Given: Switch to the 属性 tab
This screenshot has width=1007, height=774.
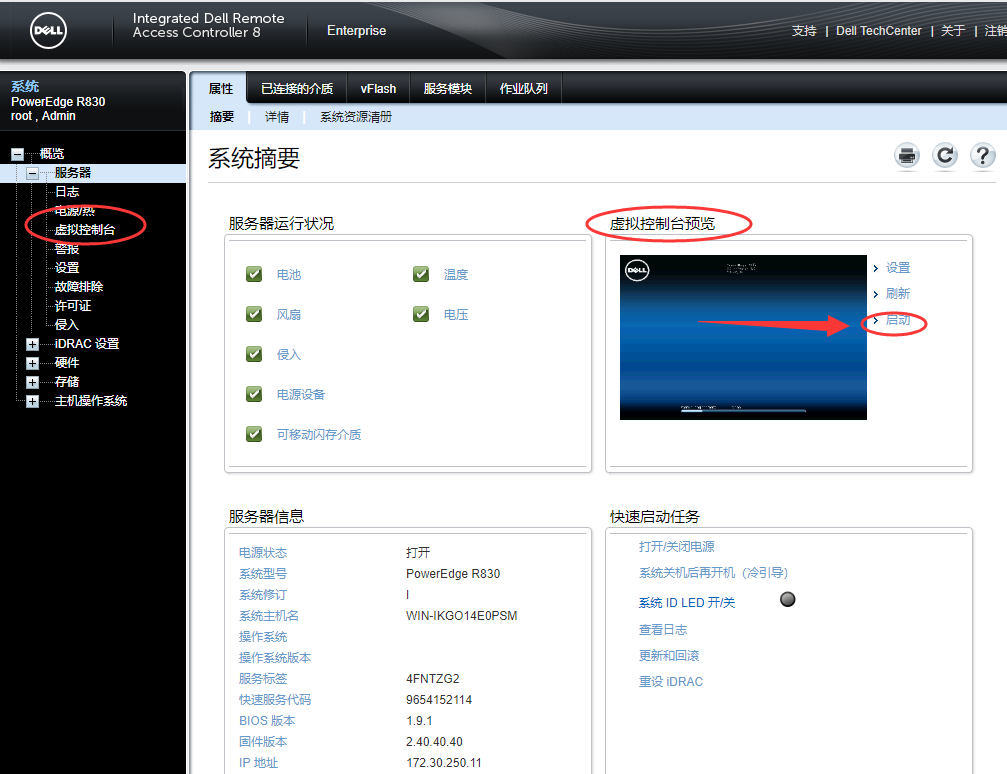Looking at the screenshot, I should (220, 89).
